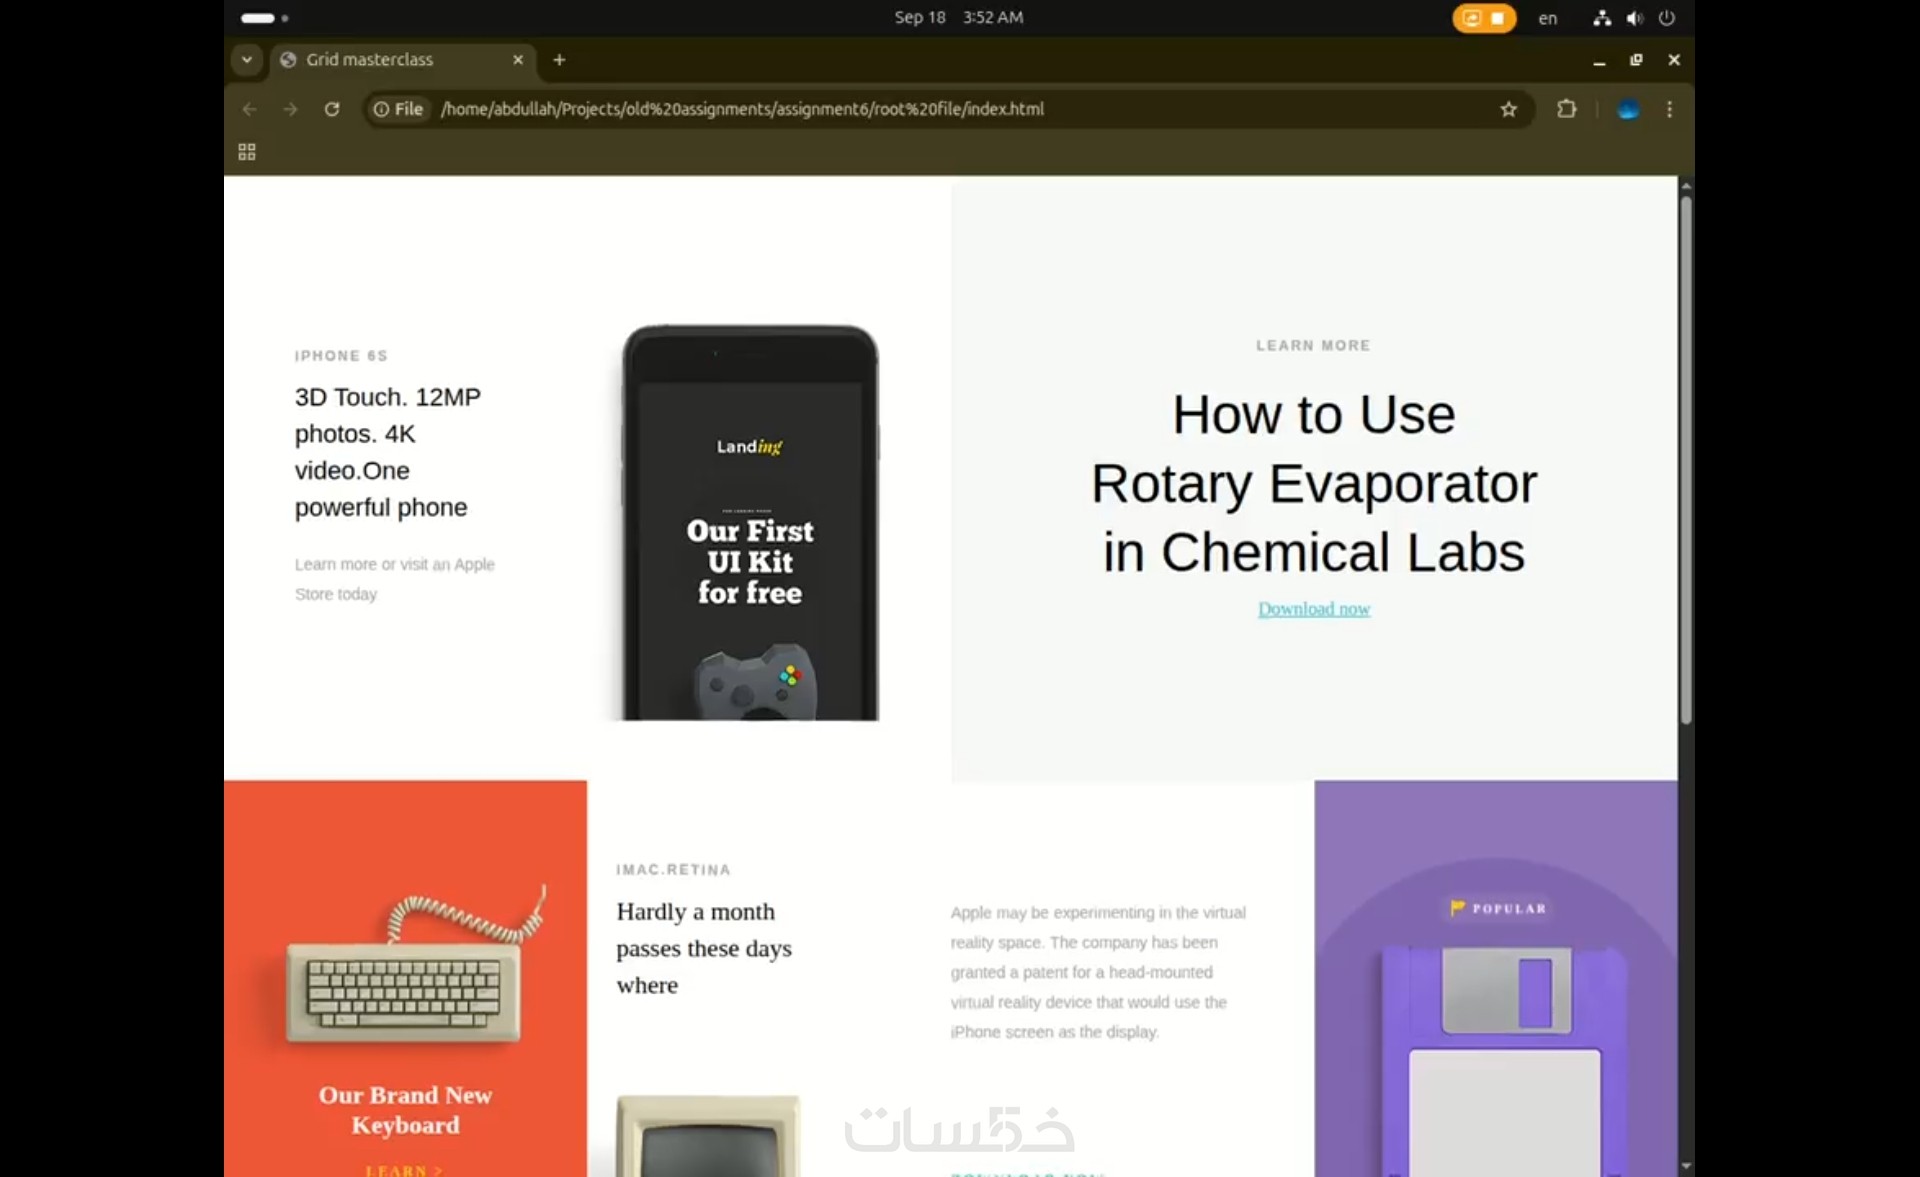1920x1177 pixels.
Task: Click the phone mockup image
Action: pos(750,522)
